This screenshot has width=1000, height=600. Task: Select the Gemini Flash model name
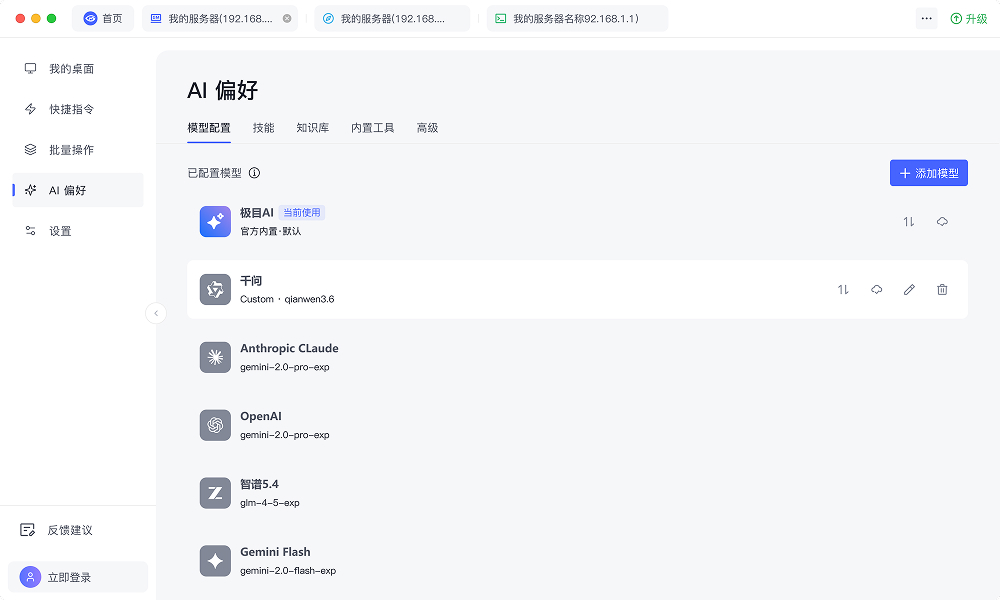276,552
